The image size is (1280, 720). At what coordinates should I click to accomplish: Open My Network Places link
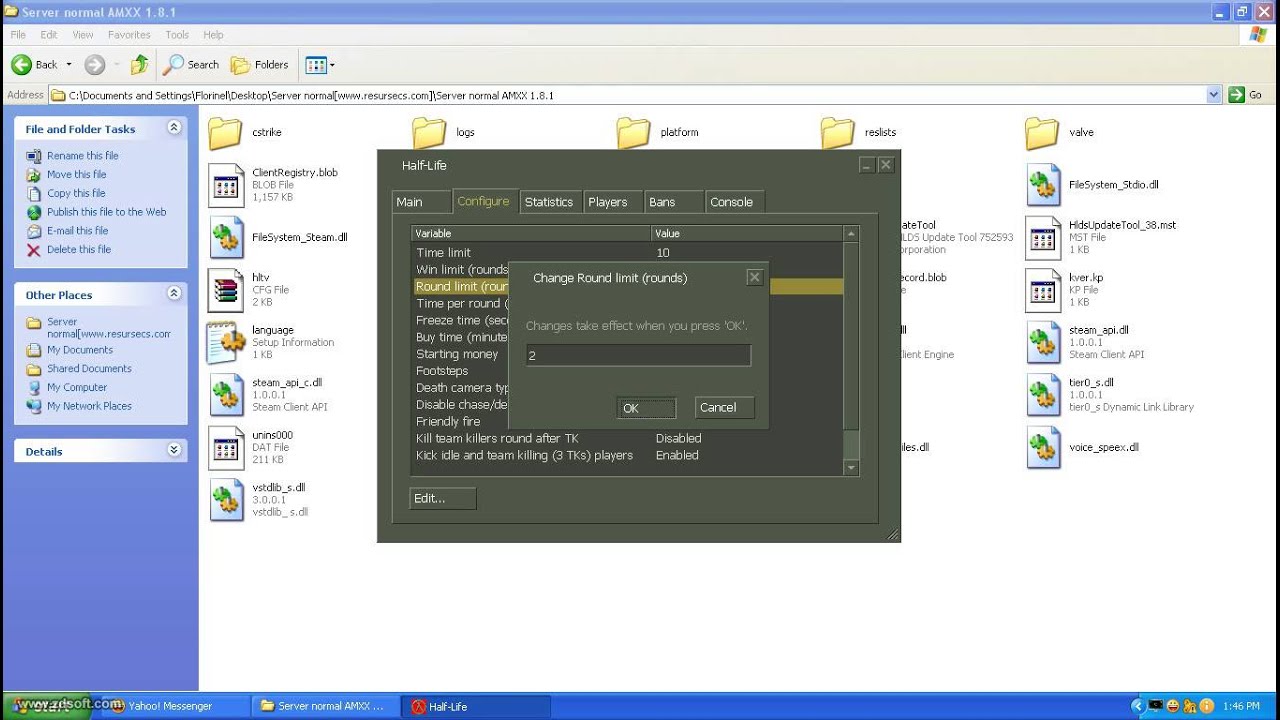pos(89,406)
